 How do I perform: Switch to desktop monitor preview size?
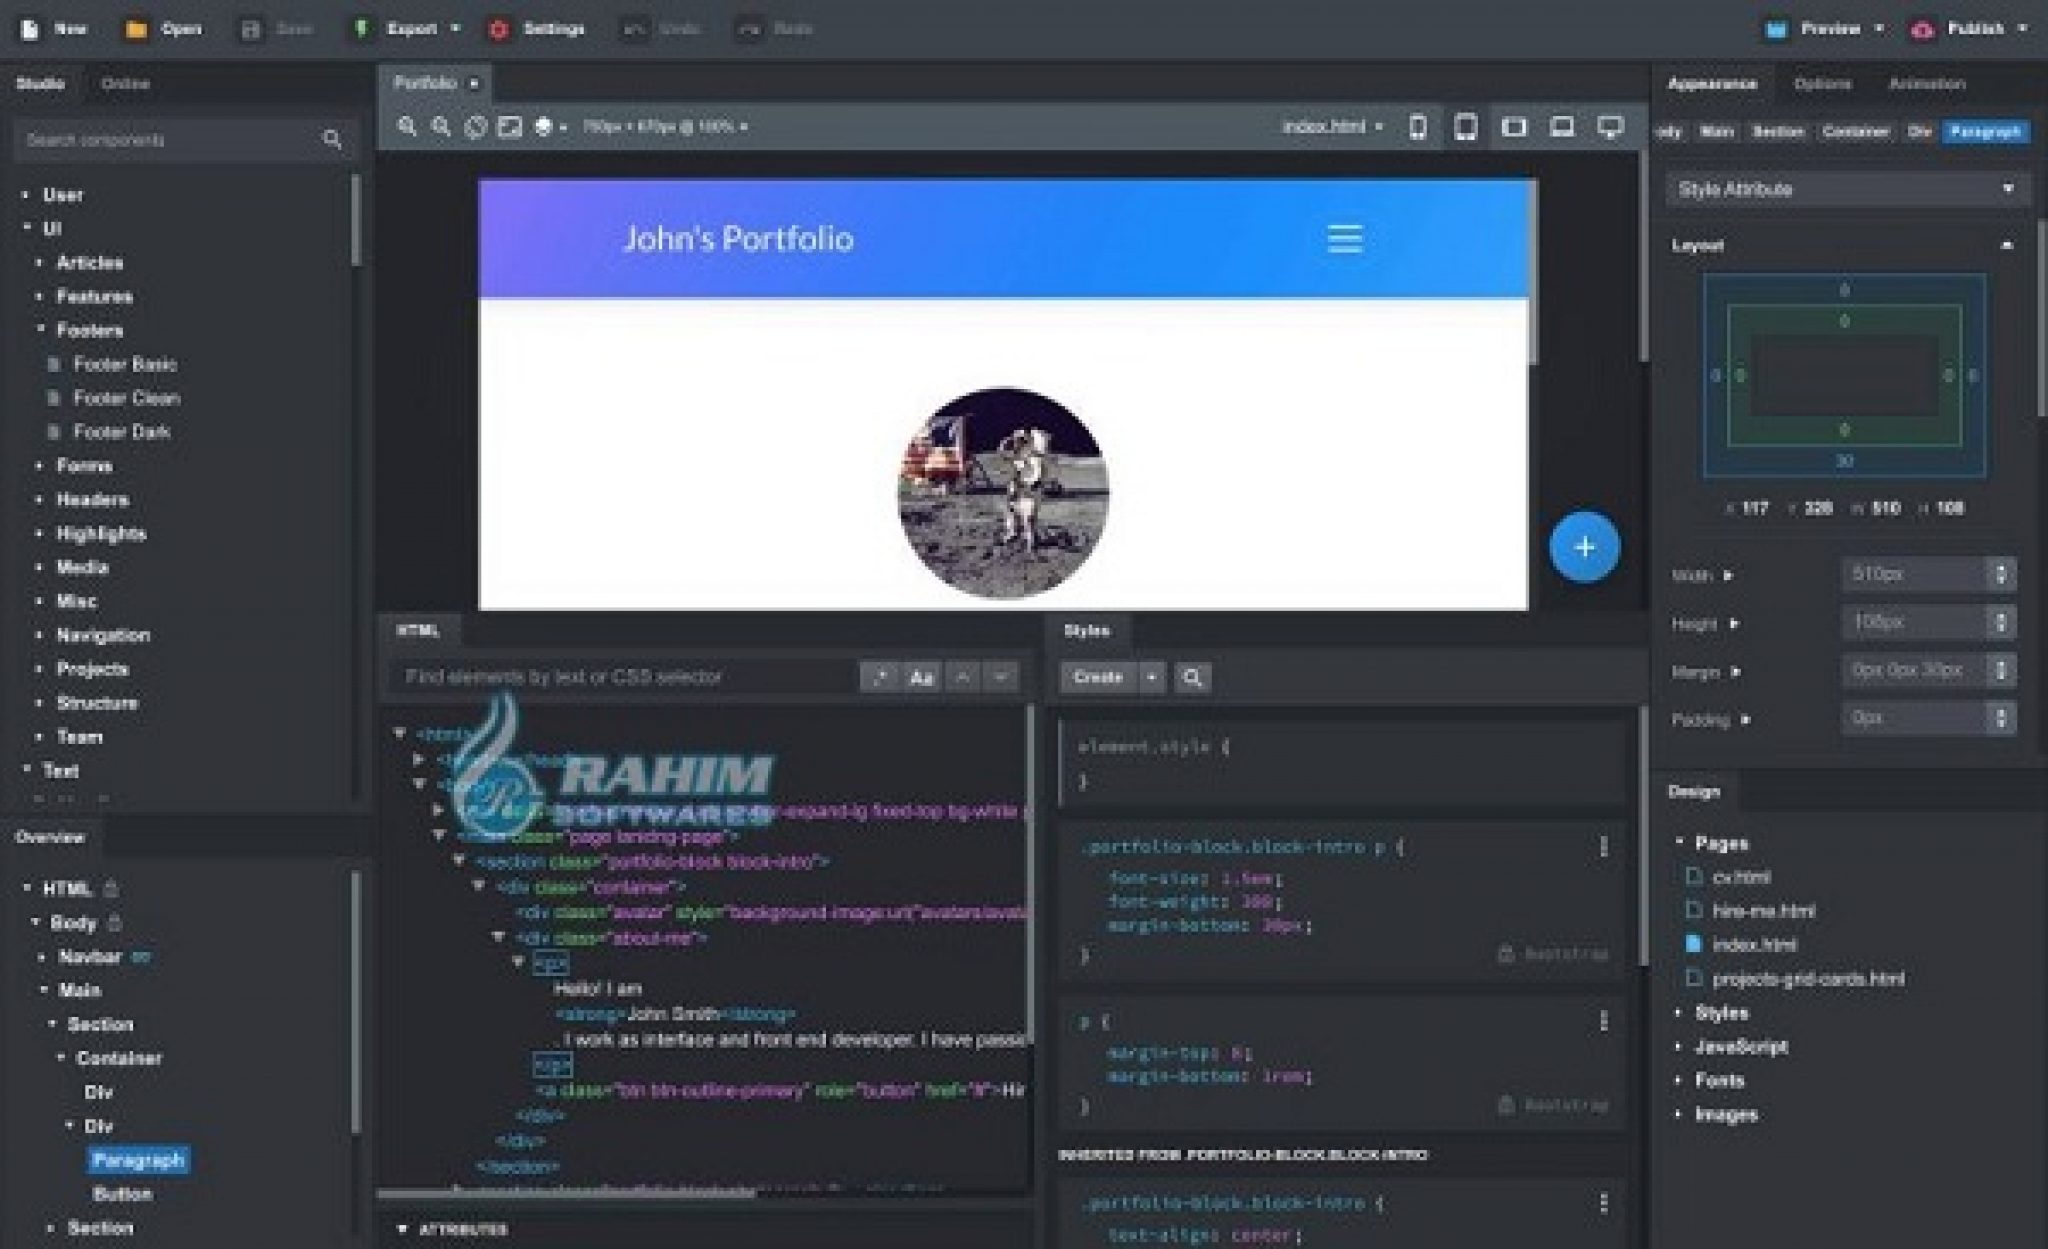(x=1610, y=127)
